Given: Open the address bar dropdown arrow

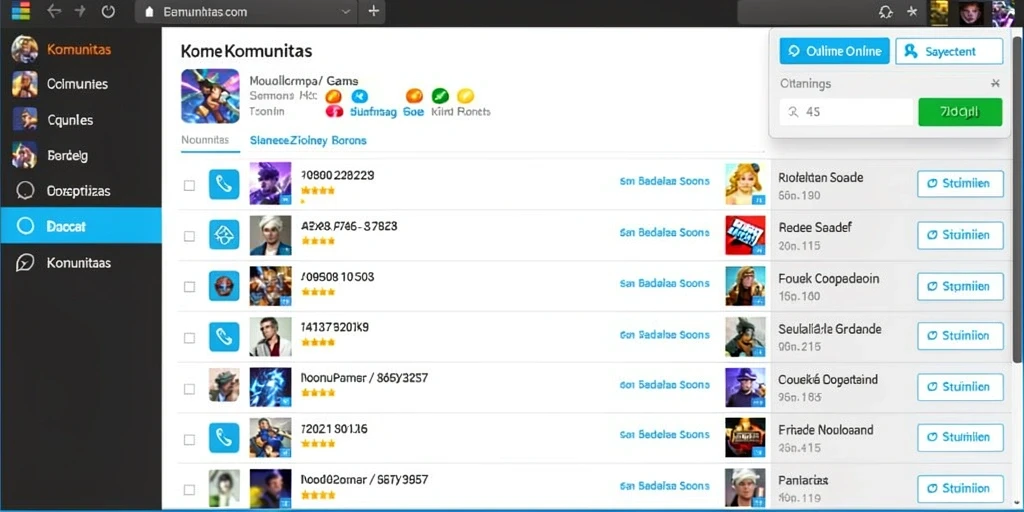Looking at the screenshot, I should [346, 12].
